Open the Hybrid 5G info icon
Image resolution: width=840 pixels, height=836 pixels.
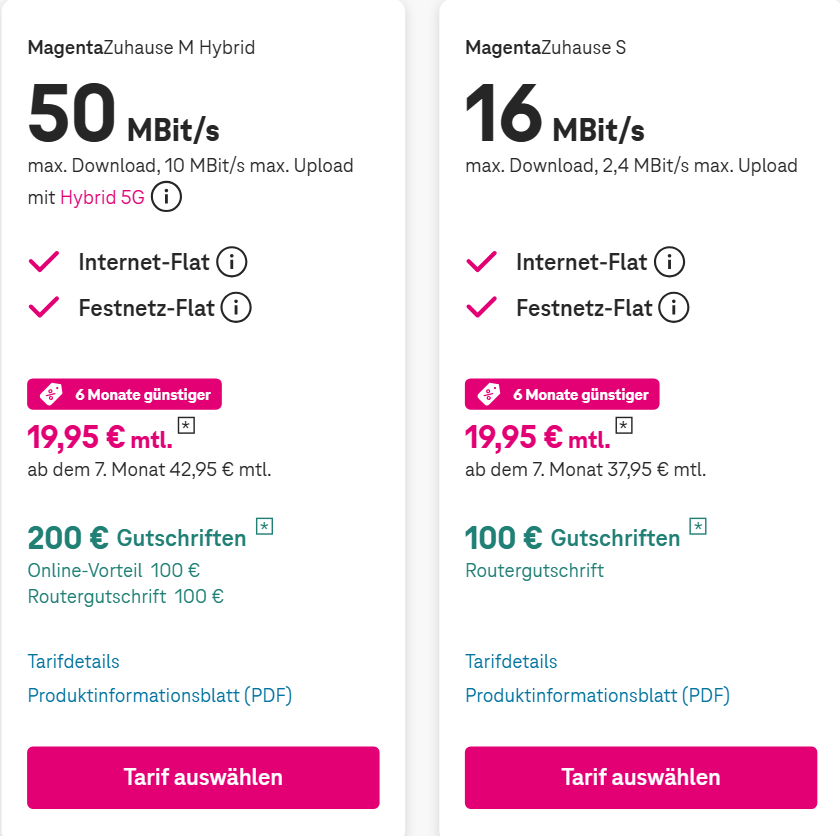[166, 196]
